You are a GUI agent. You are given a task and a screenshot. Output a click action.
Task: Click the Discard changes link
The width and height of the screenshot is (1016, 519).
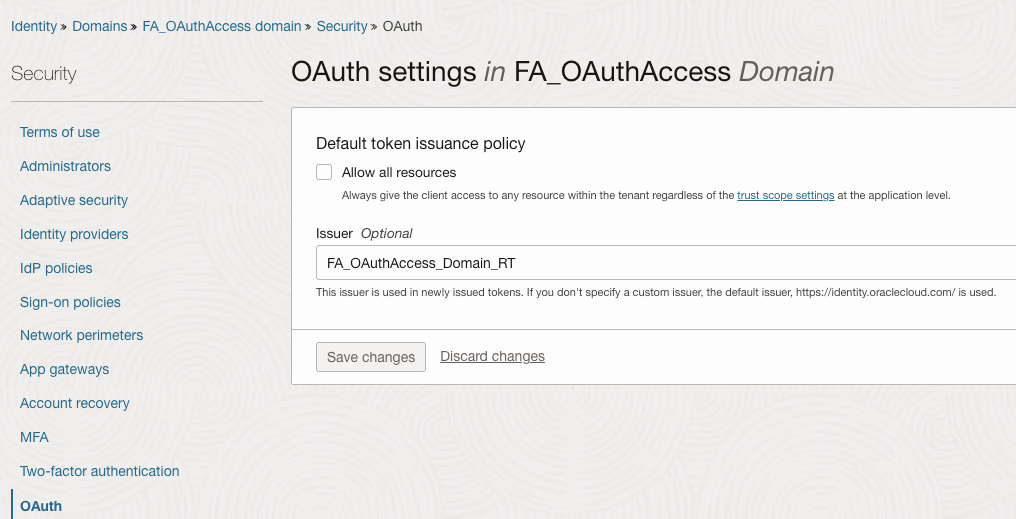(492, 356)
